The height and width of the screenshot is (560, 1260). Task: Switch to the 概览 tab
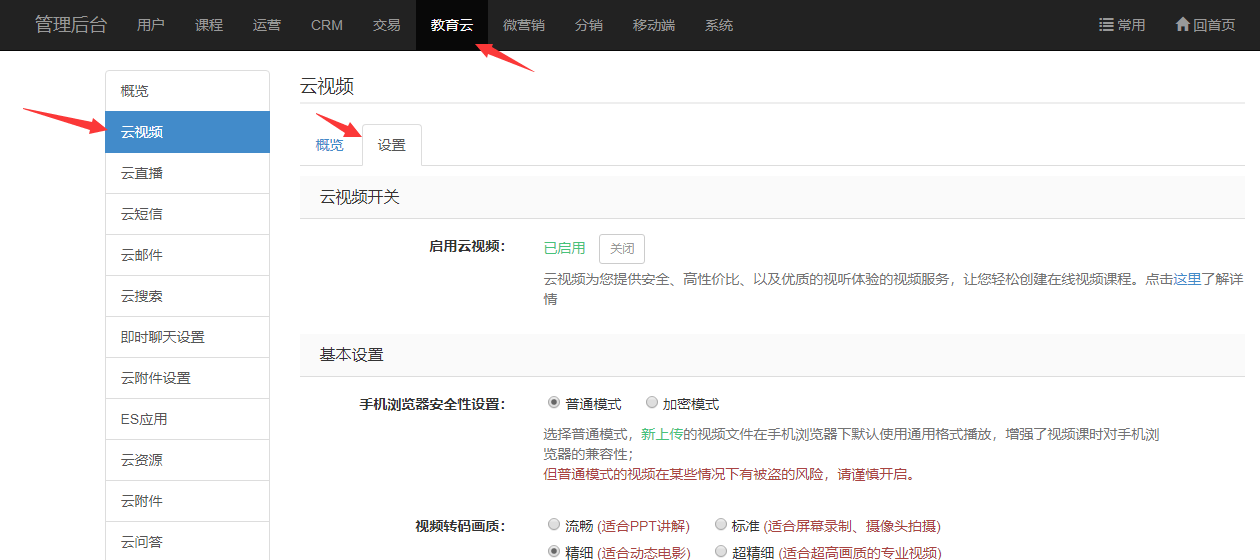click(329, 145)
